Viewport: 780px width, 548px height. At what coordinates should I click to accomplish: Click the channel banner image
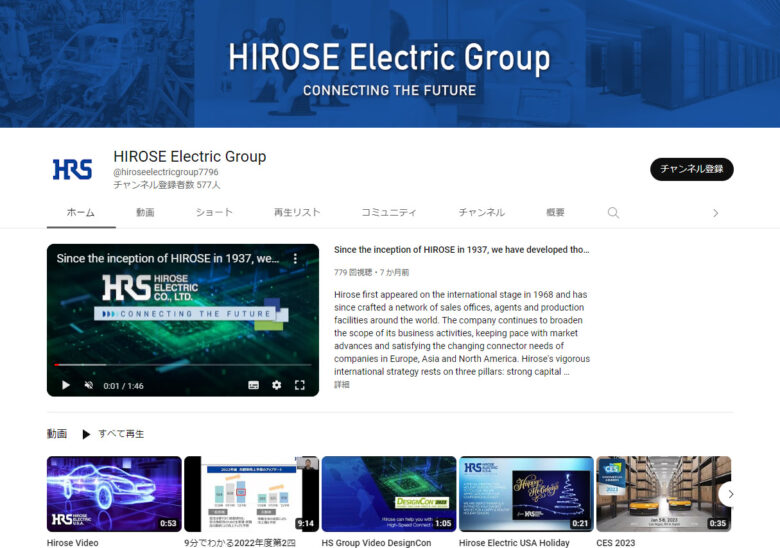click(390, 64)
